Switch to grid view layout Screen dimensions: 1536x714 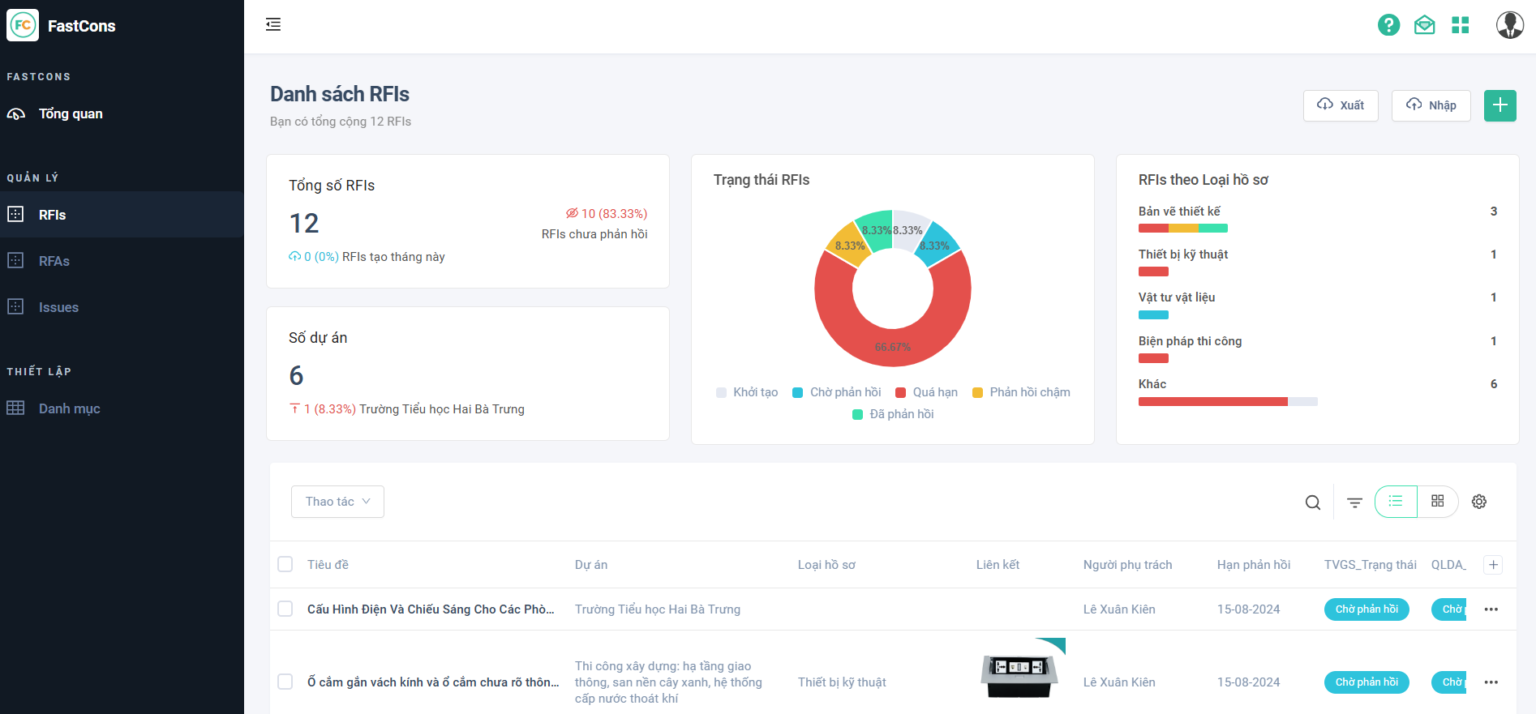click(x=1437, y=501)
